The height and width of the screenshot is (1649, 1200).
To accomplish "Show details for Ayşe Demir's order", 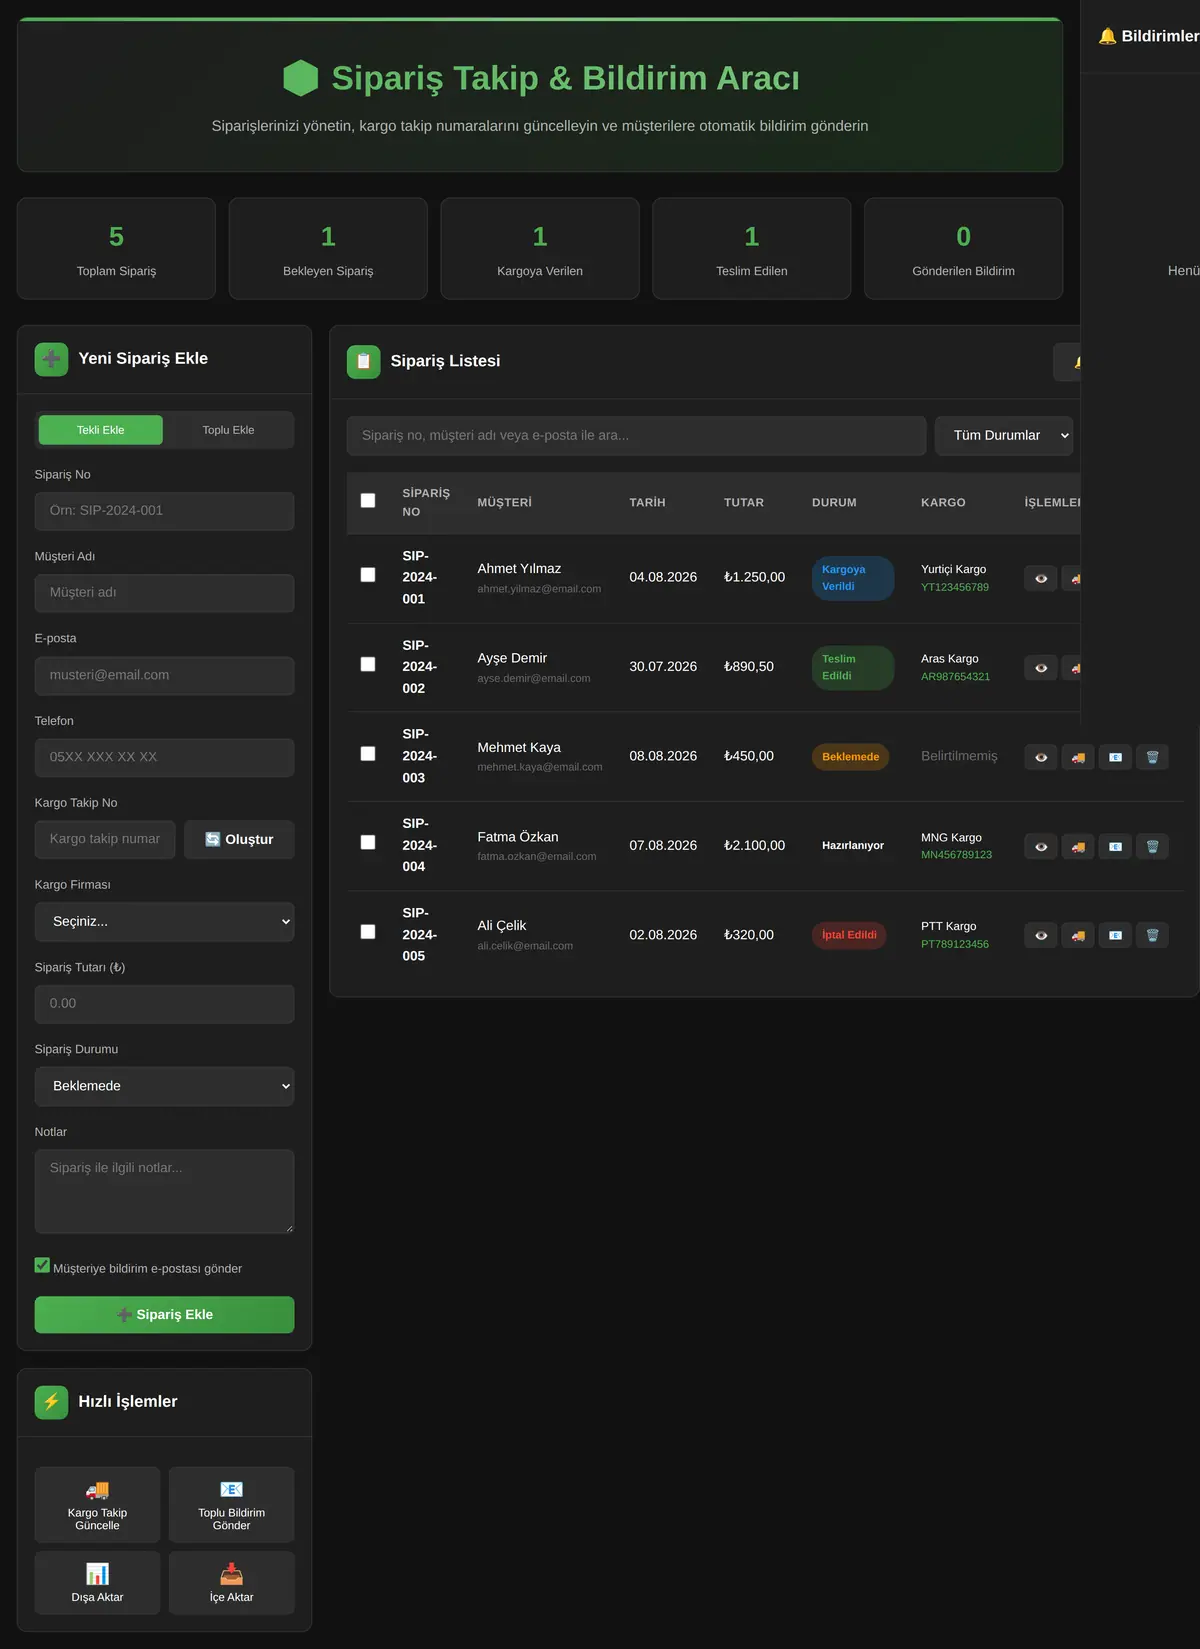I will [x=1041, y=667].
